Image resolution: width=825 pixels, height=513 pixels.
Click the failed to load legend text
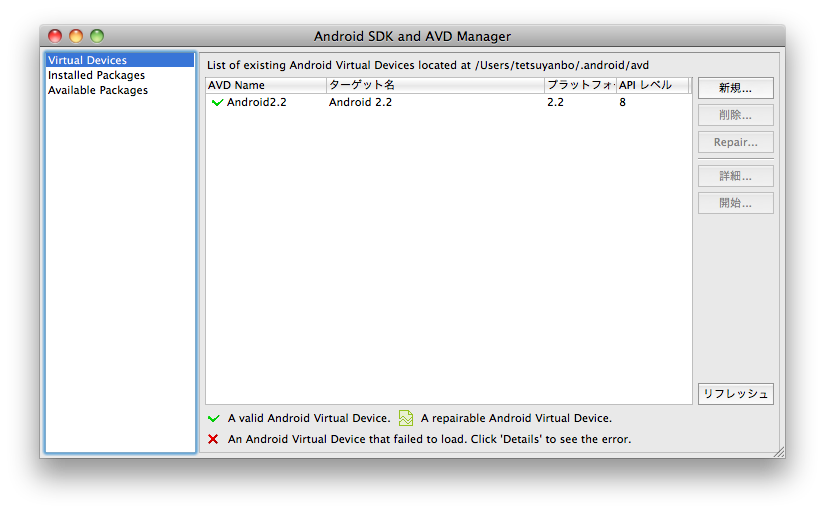point(429,439)
